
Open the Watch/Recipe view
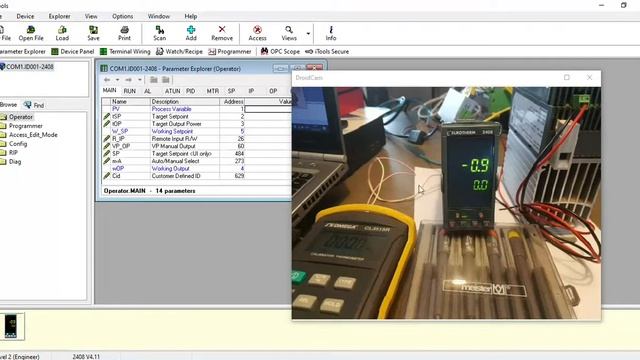pos(179,51)
